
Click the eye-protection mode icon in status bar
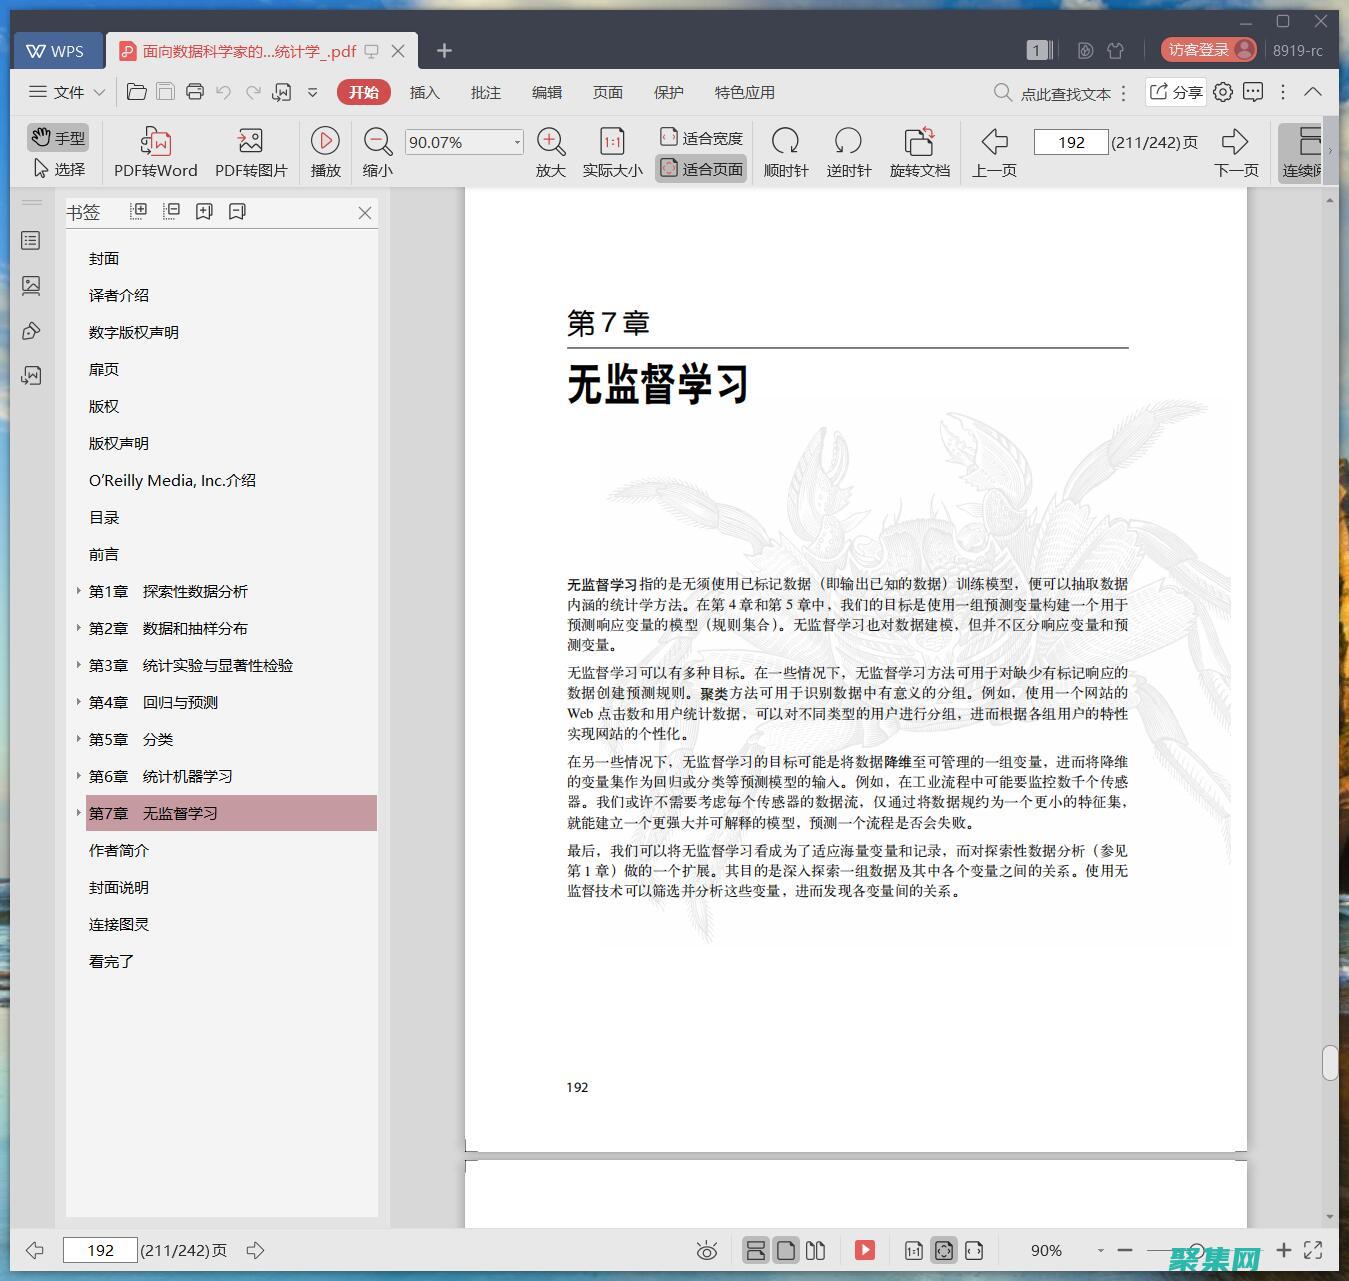click(707, 1249)
